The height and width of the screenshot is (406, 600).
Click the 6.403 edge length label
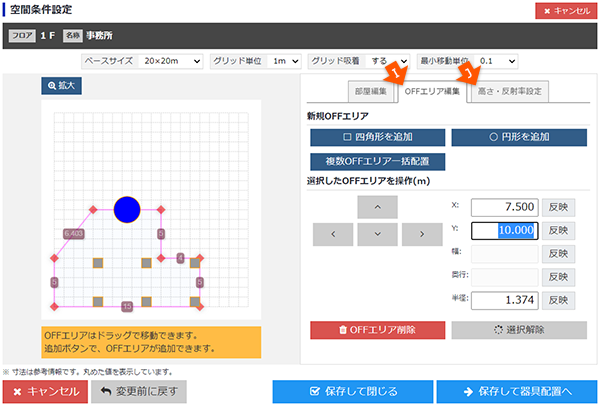74,234
